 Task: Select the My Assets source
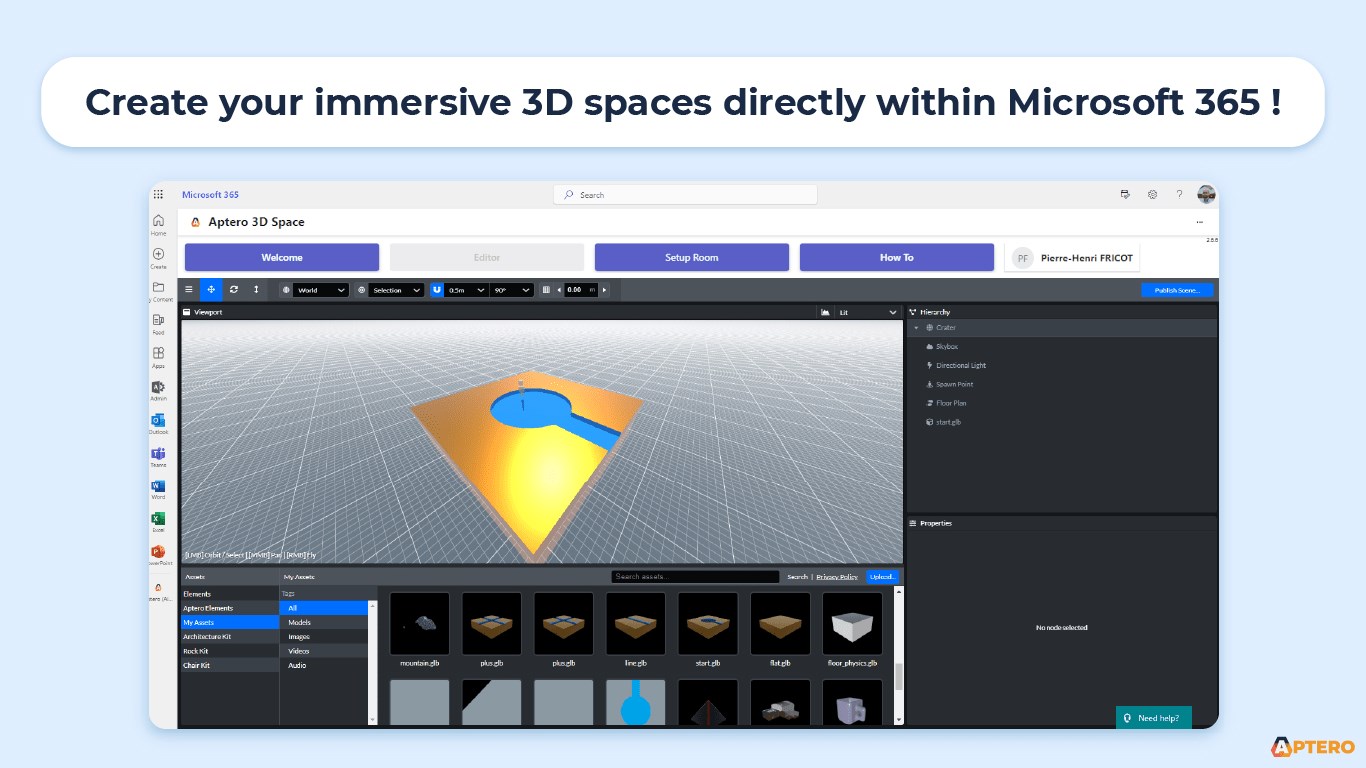point(230,622)
